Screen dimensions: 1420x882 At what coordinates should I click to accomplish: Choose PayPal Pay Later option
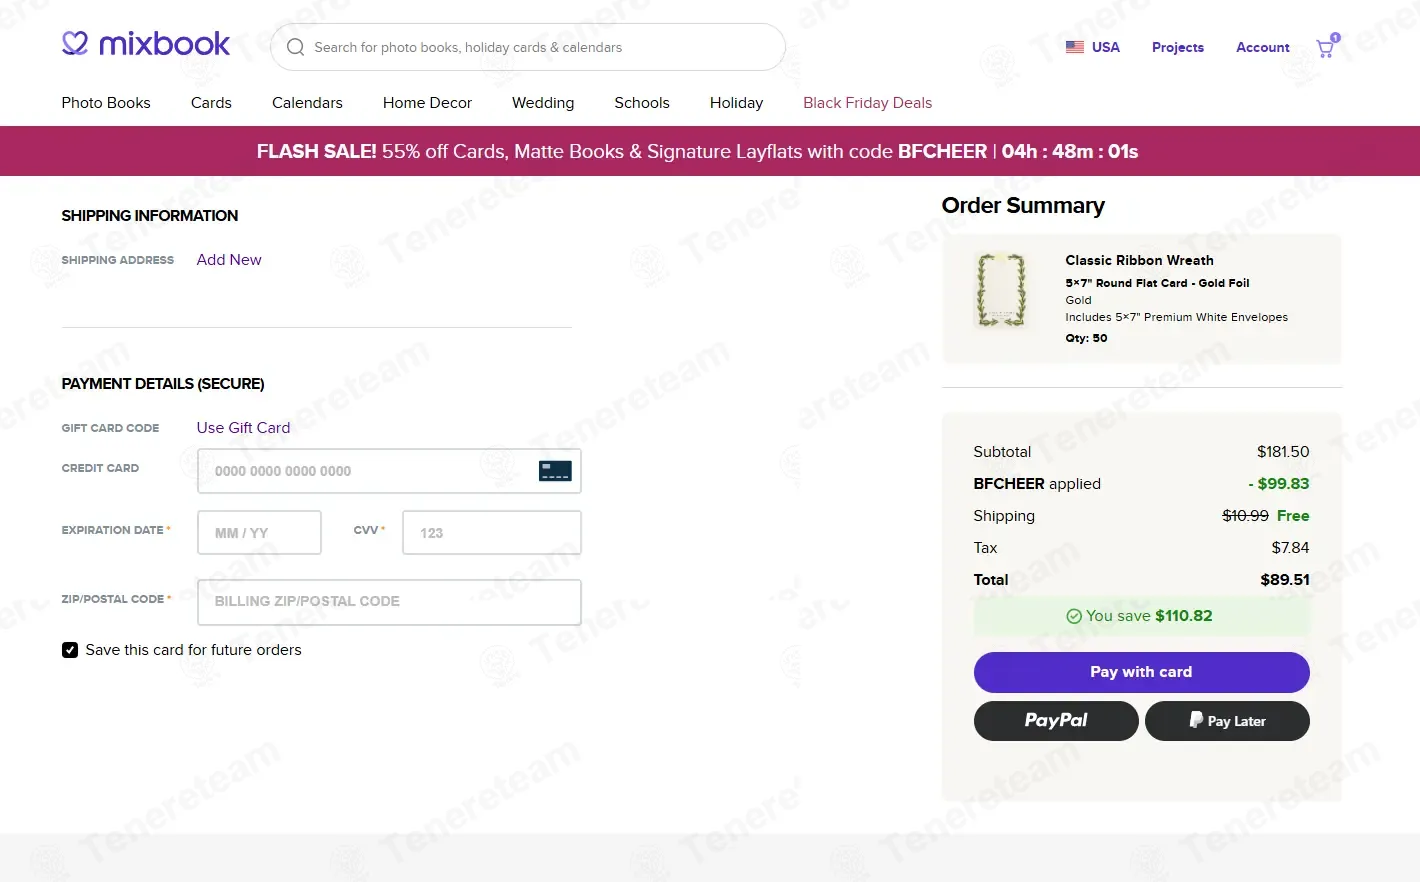point(1227,721)
